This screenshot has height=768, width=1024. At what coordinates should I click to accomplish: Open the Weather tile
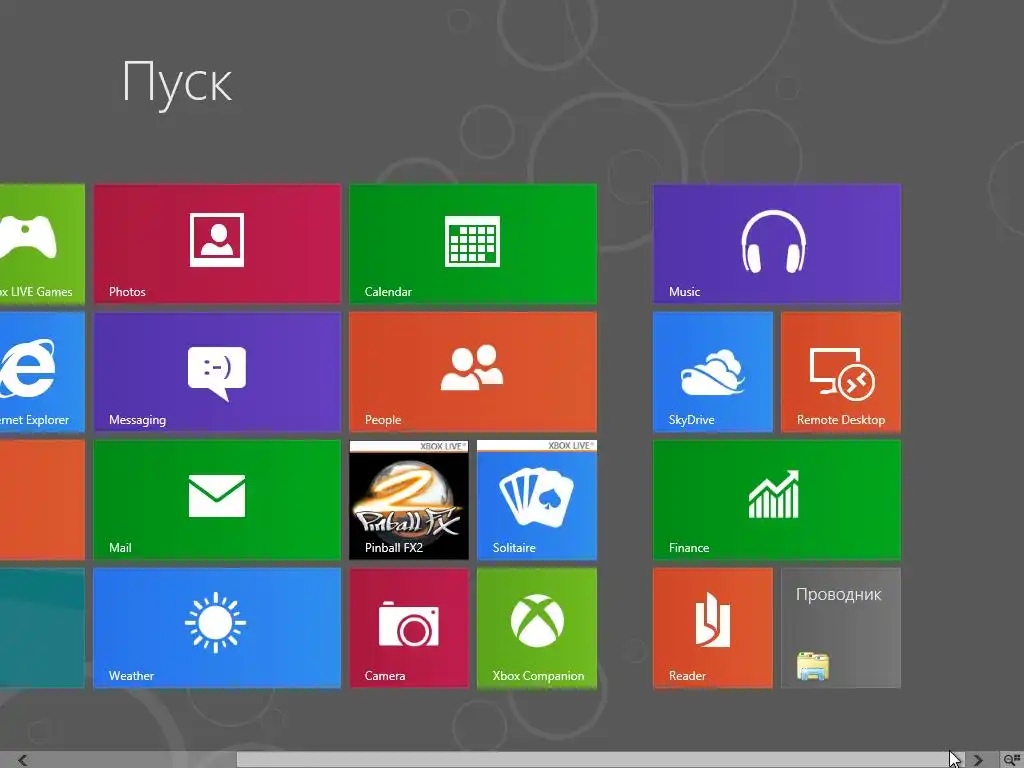217,628
